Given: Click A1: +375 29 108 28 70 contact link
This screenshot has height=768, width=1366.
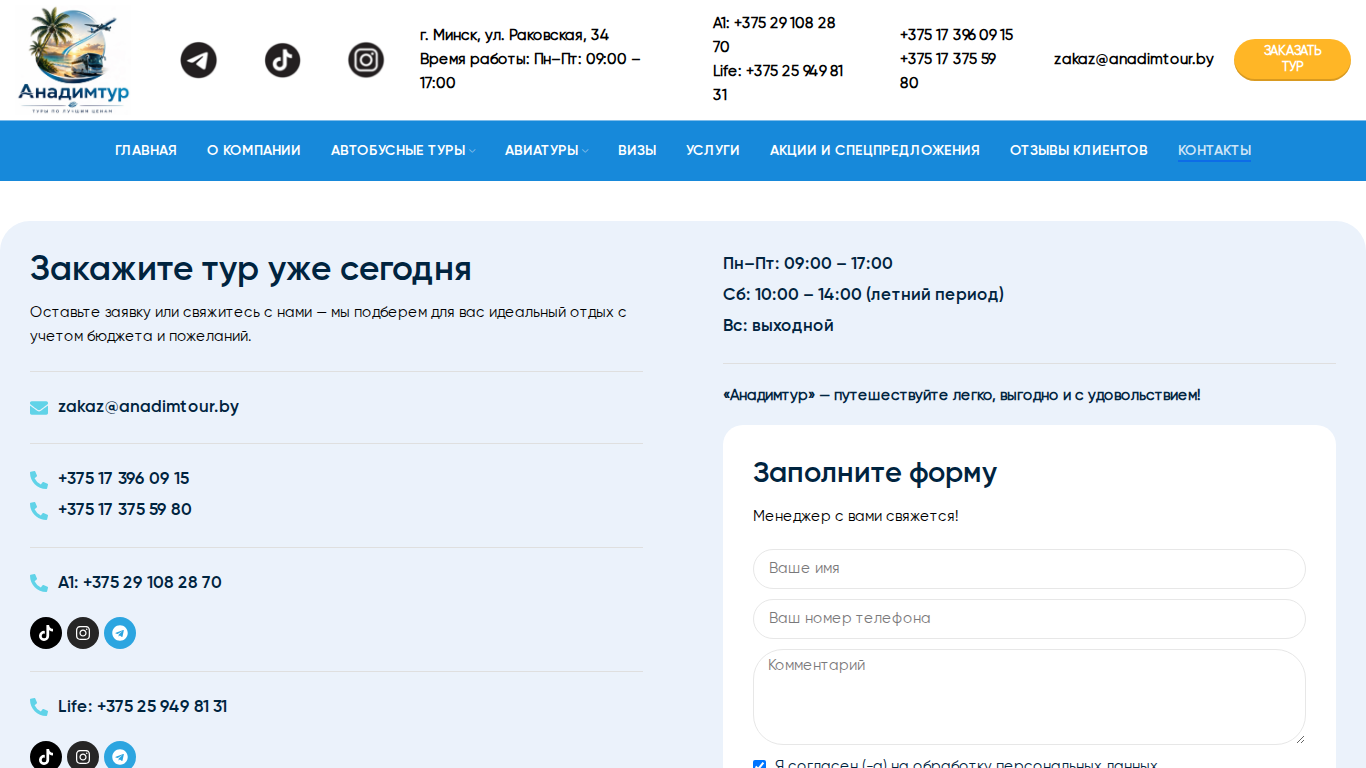Looking at the screenshot, I should tap(140, 583).
